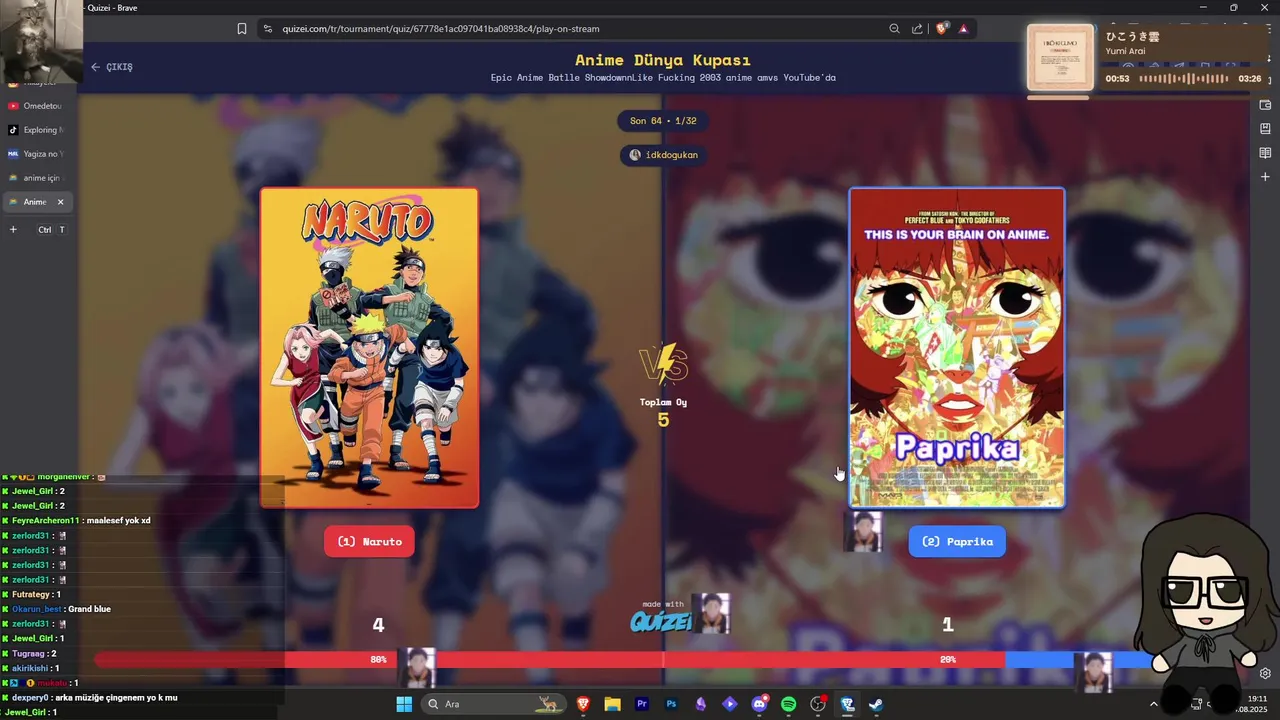This screenshot has width=1280, height=720.
Task: Click the taskbar search box 'Ara'
Action: click(x=492, y=704)
